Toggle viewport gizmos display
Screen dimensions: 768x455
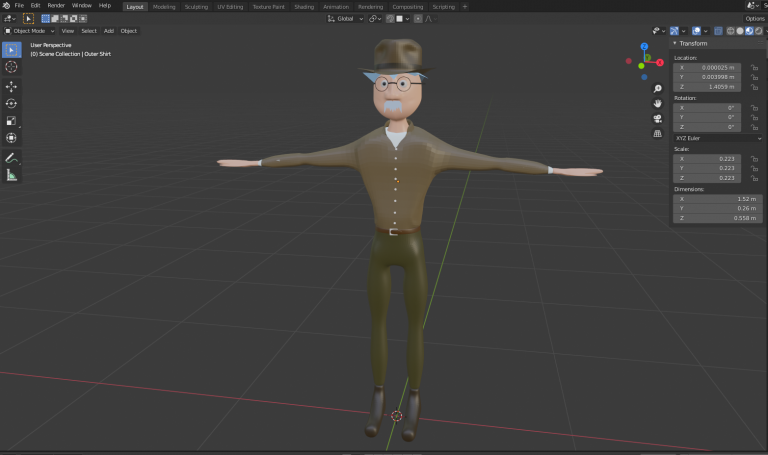[674, 31]
